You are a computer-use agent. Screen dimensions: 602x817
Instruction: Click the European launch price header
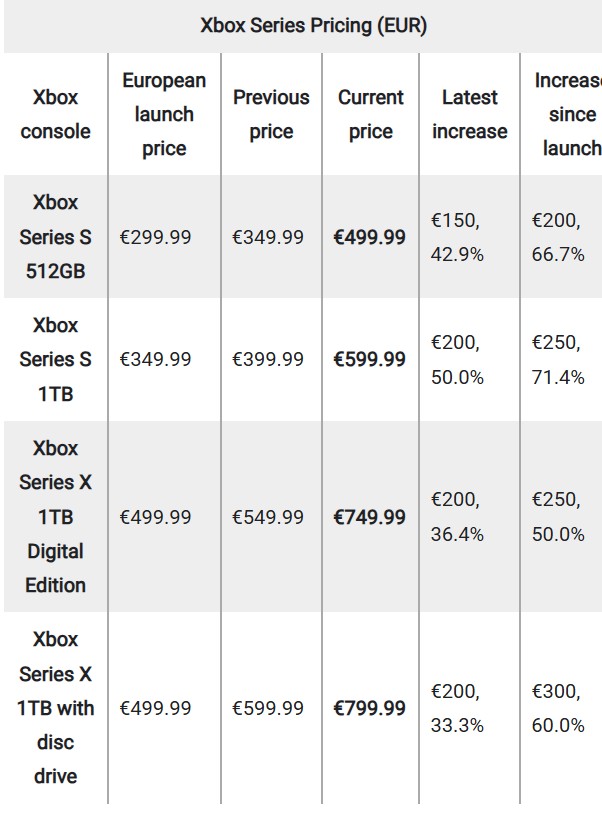[x=164, y=114]
